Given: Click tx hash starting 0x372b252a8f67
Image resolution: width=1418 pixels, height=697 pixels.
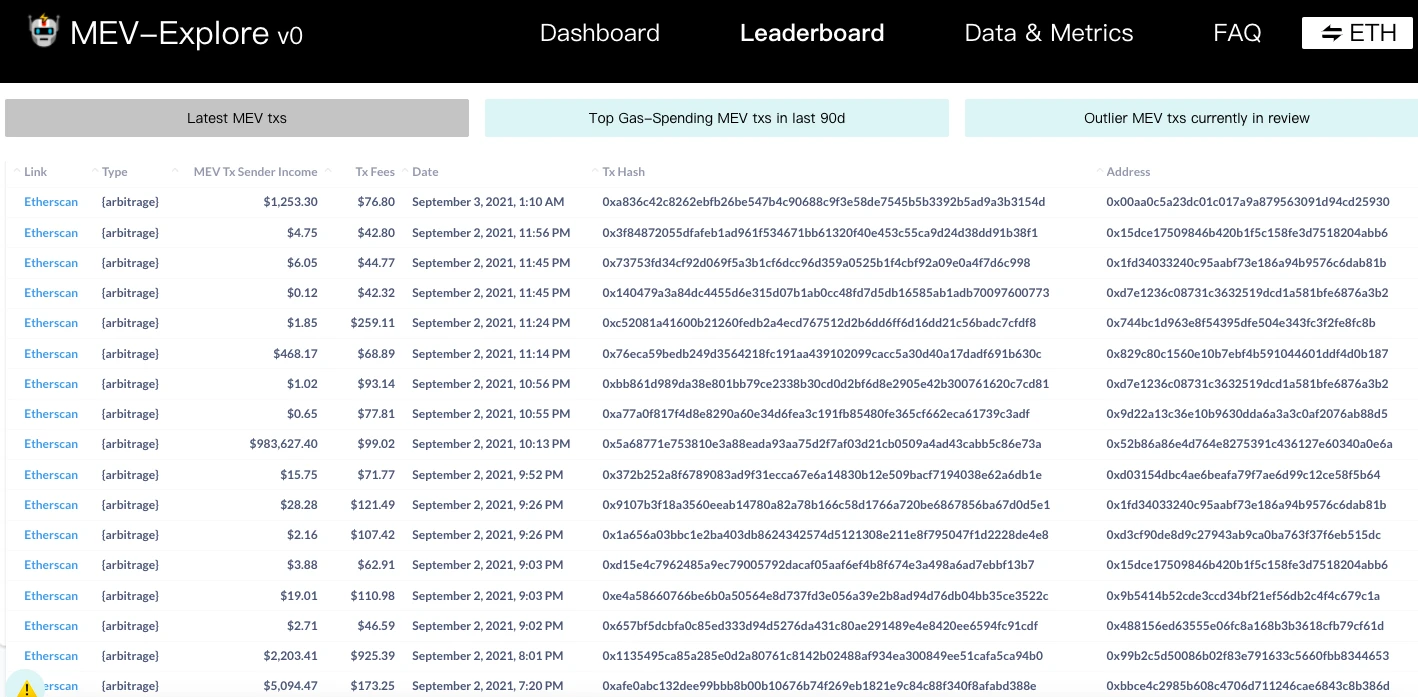Looking at the screenshot, I should (x=822, y=475).
